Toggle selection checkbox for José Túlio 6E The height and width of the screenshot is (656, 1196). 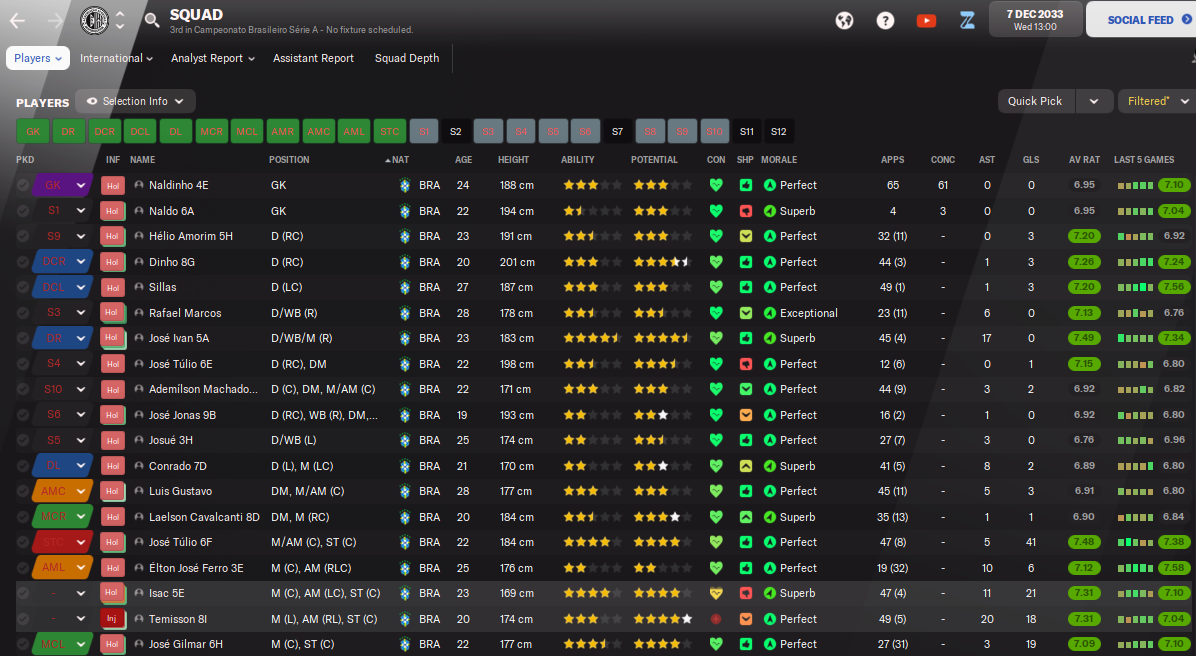coord(23,364)
